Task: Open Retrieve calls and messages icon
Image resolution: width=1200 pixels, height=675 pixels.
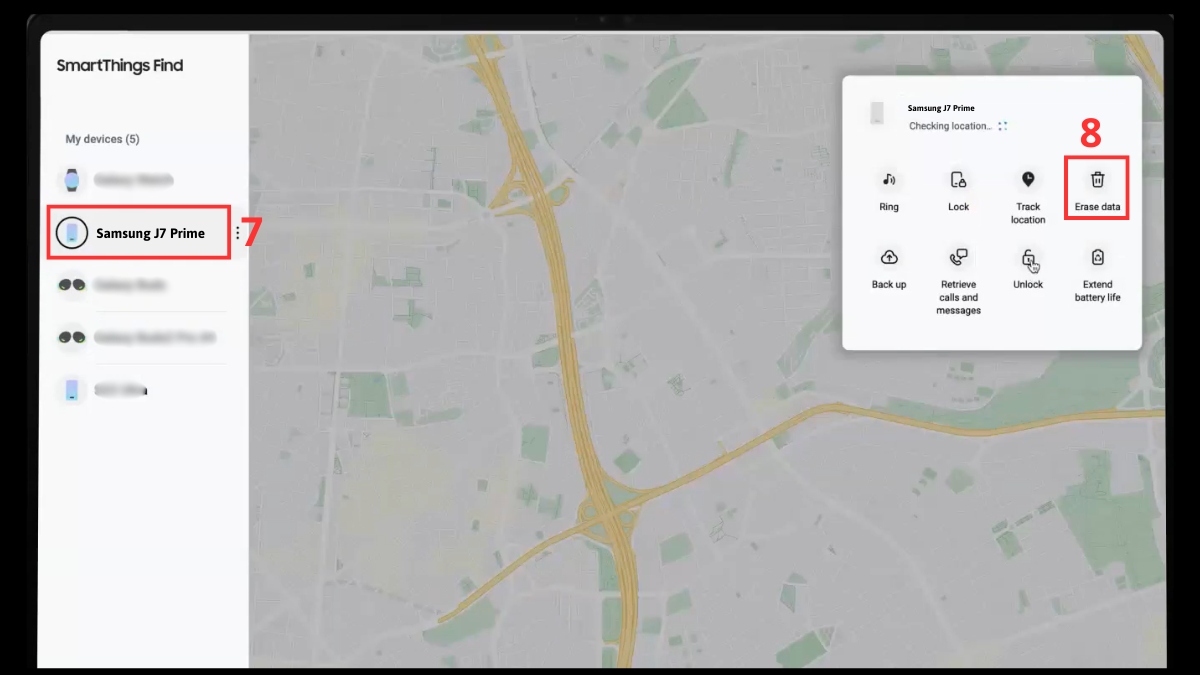Action: pyautogui.click(x=958, y=257)
